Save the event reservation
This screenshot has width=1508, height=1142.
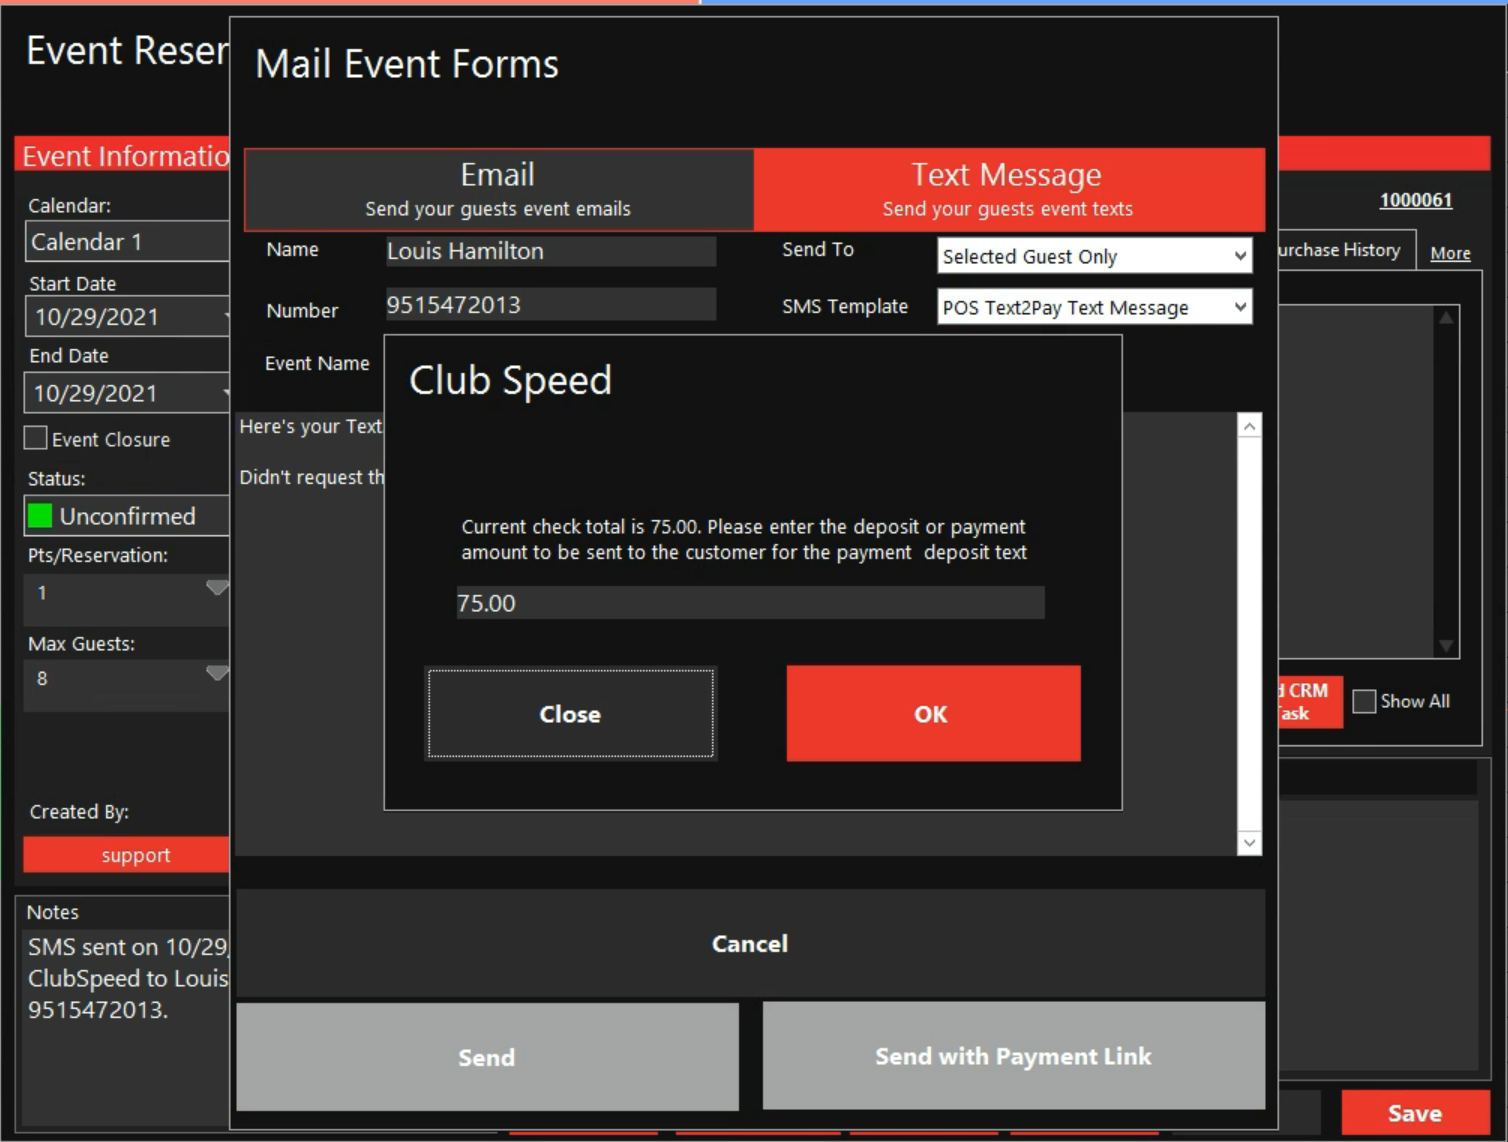[x=1414, y=1113]
